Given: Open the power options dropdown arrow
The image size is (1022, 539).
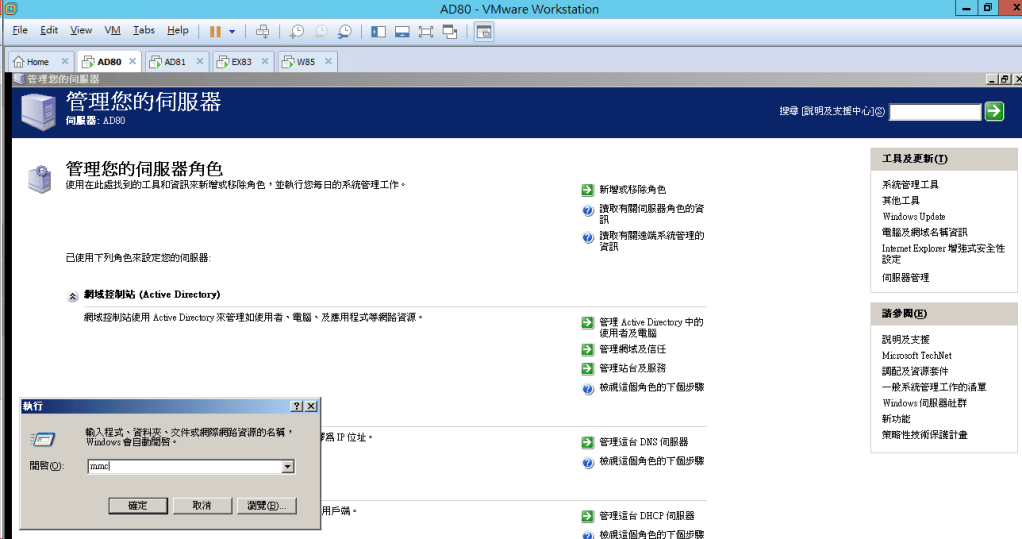Looking at the screenshot, I should [232, 31].
